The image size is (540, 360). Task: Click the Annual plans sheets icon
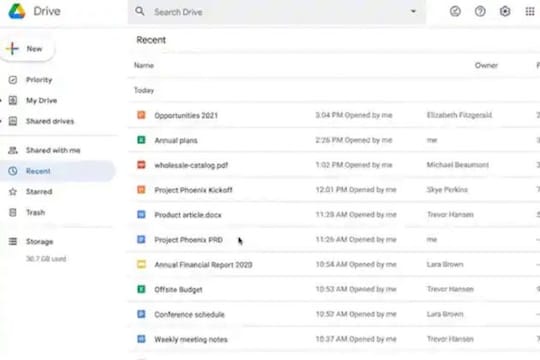click(x=141, y=140)
